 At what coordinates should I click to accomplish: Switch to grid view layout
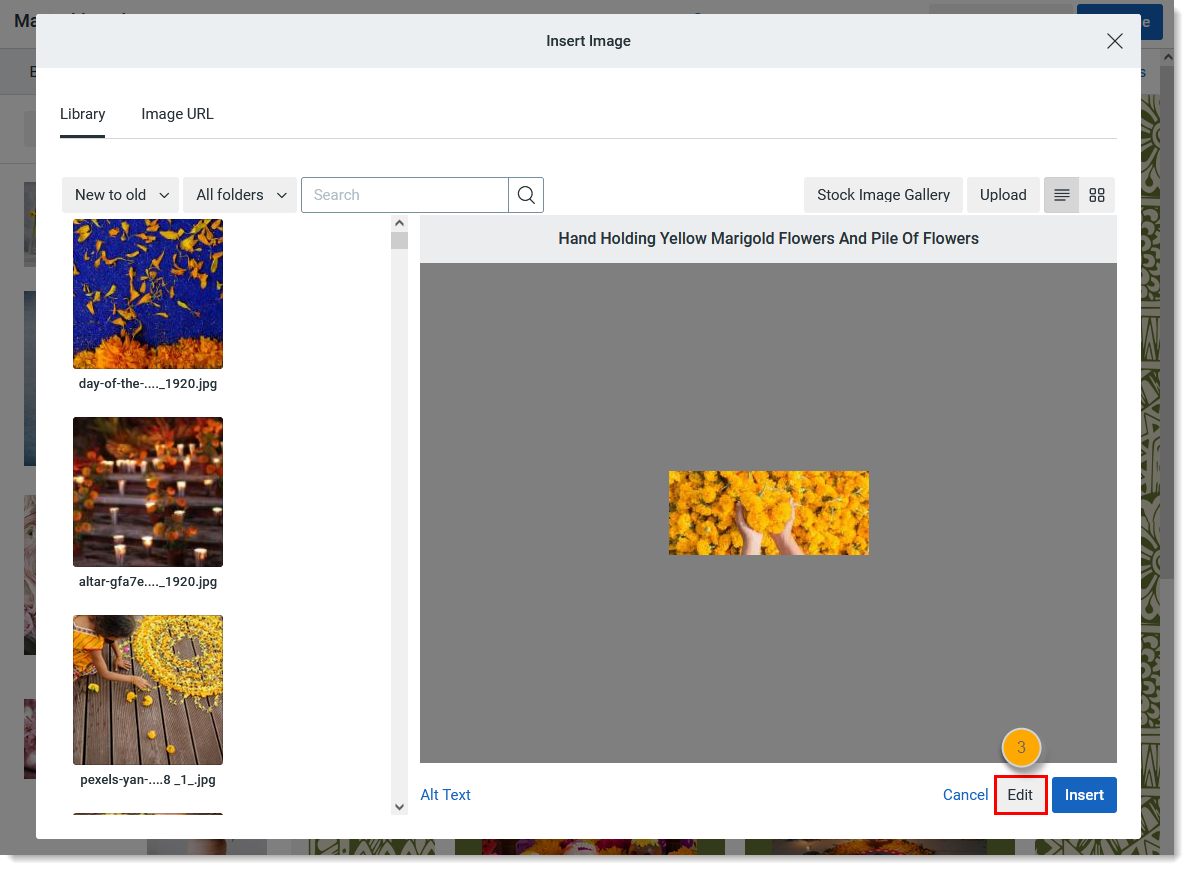(1096, 195)
